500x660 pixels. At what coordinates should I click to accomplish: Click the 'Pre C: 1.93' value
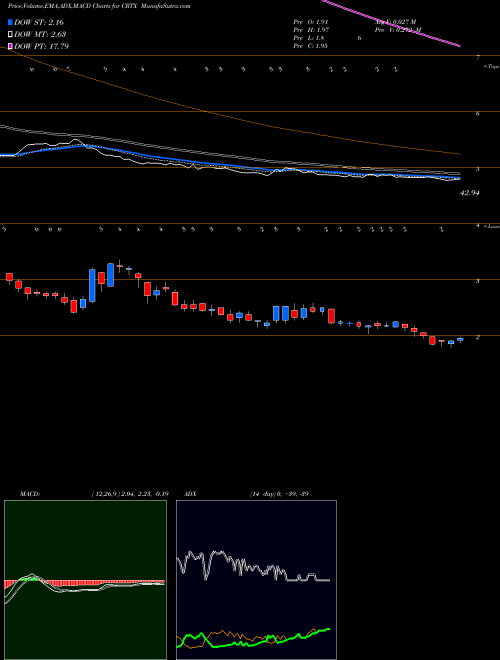point(311,45)
